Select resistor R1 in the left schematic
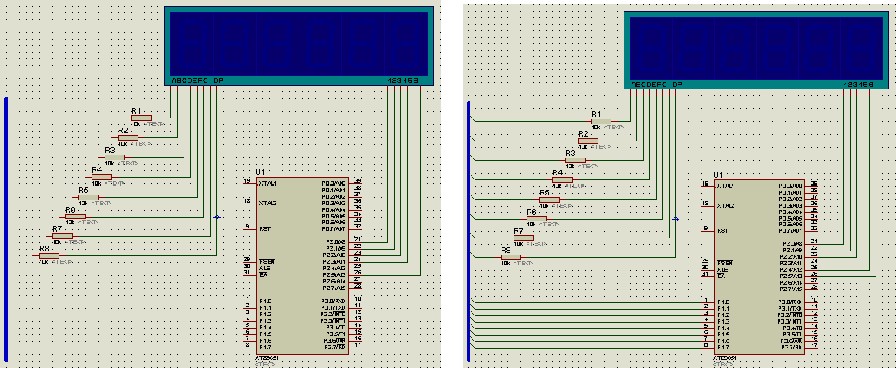Image resolution: width=896 pixels, height=368 pixels. click(141, 118)
